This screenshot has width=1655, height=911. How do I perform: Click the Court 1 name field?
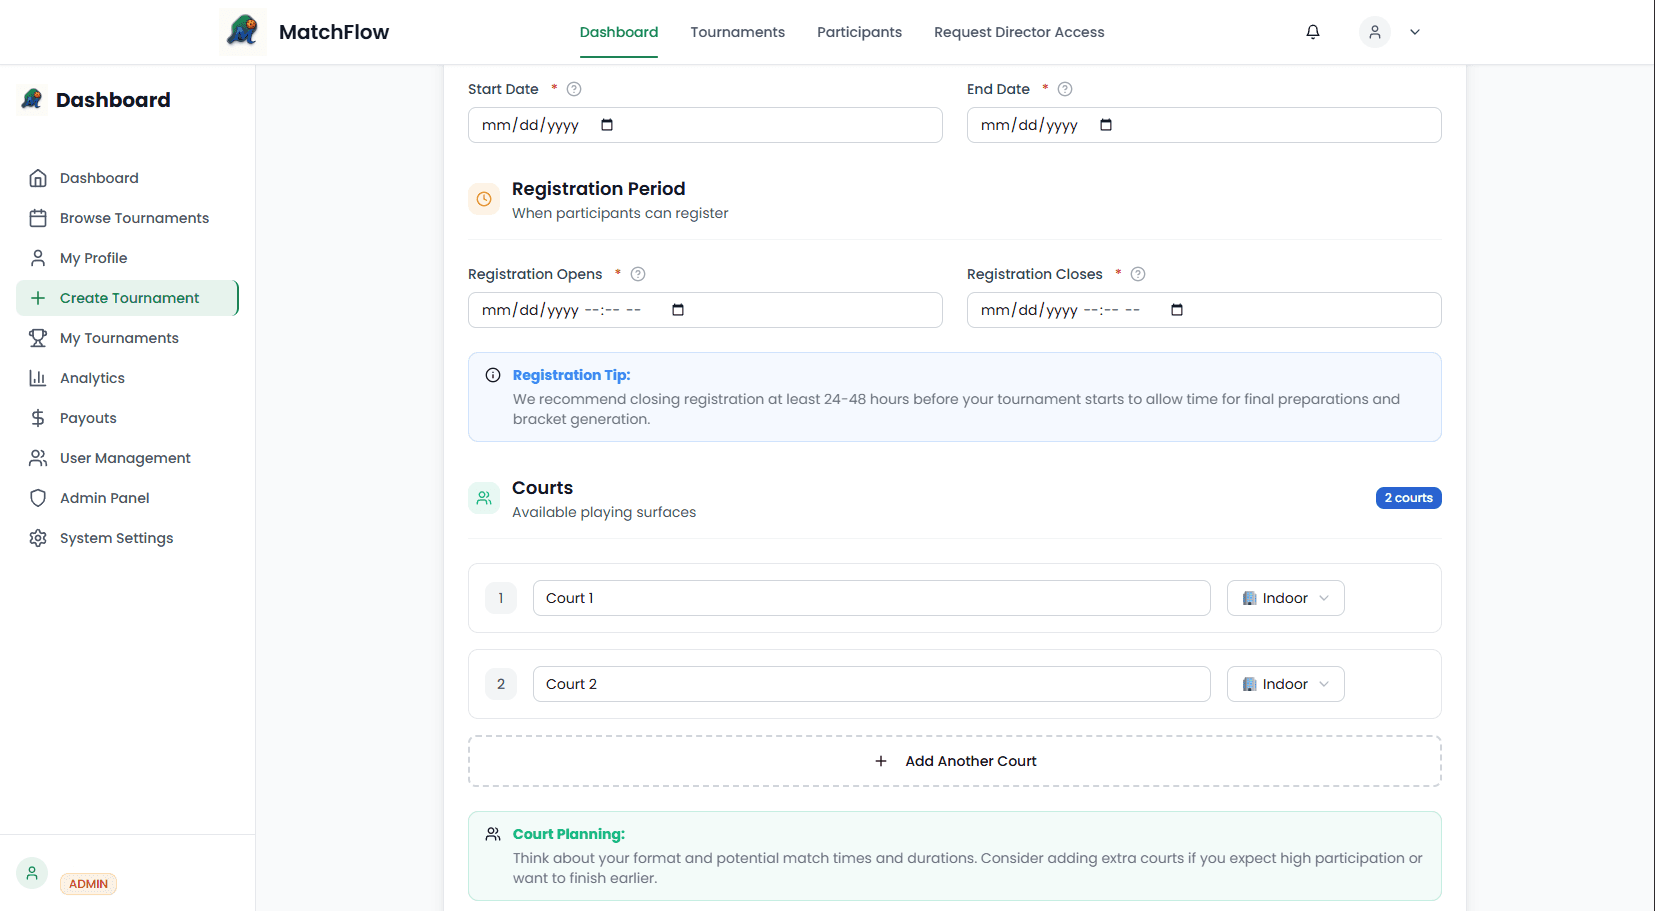click(870, 598)
